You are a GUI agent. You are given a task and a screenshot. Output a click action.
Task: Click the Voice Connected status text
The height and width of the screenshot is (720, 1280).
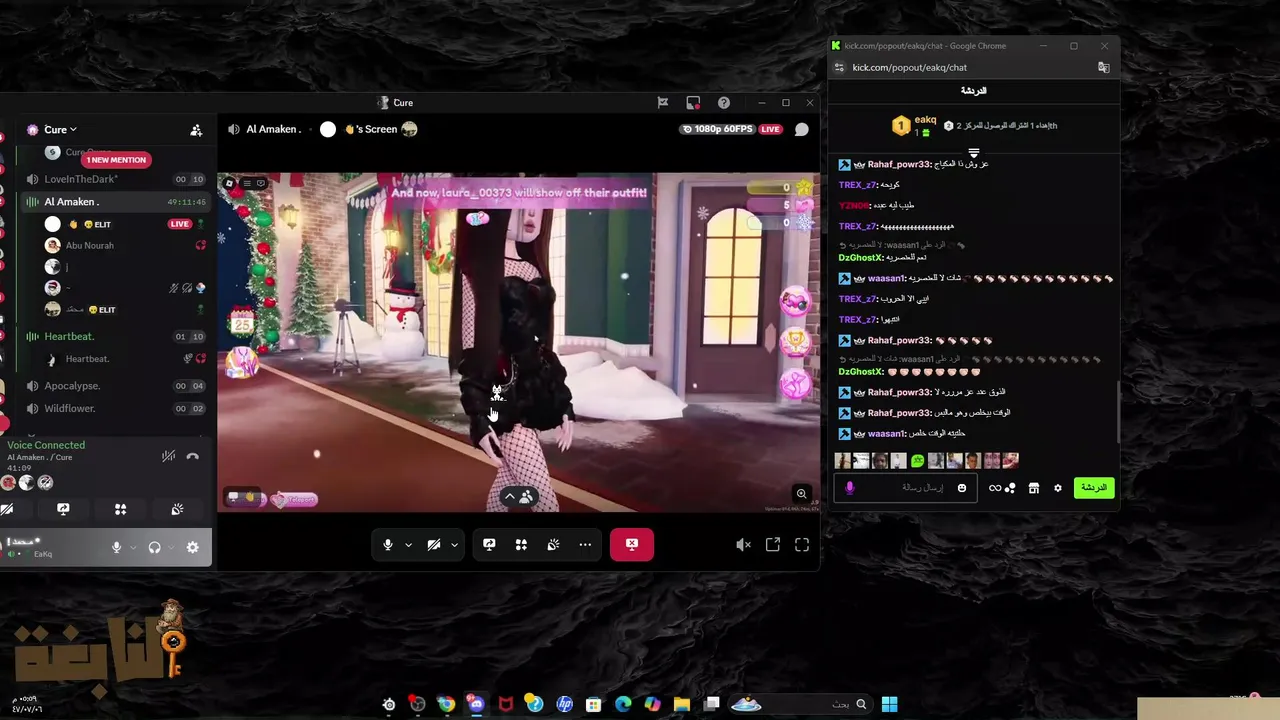(46, 445)
